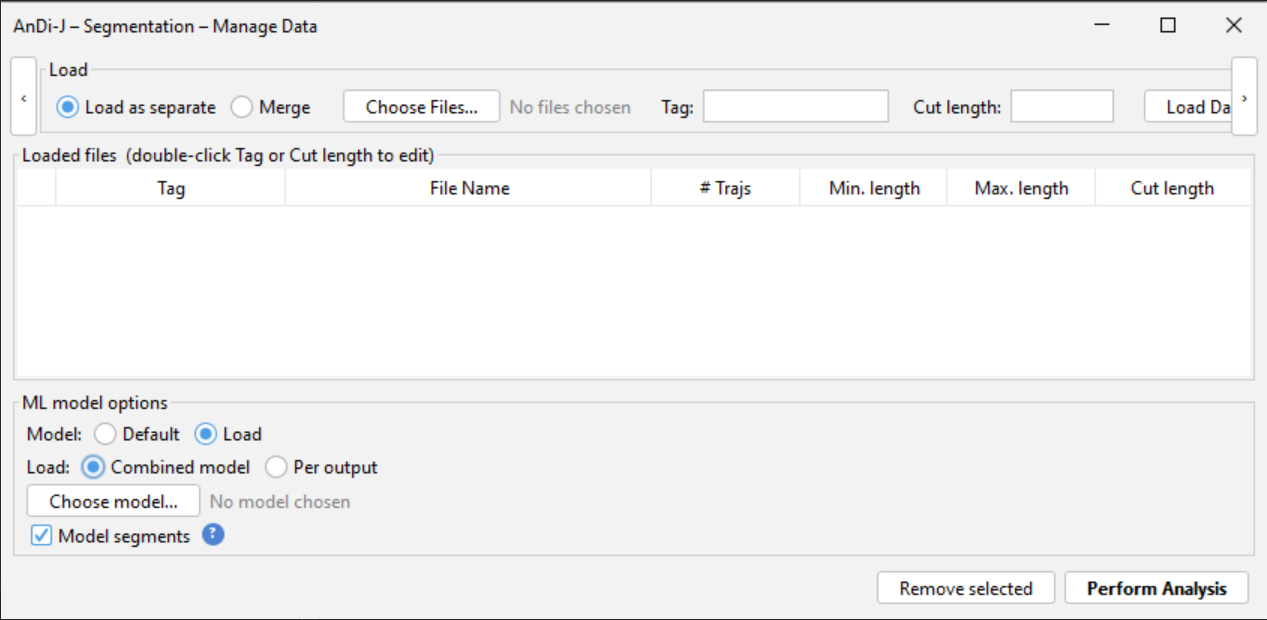
Task: Click the Choose Files... button
Action: (421, 107)
